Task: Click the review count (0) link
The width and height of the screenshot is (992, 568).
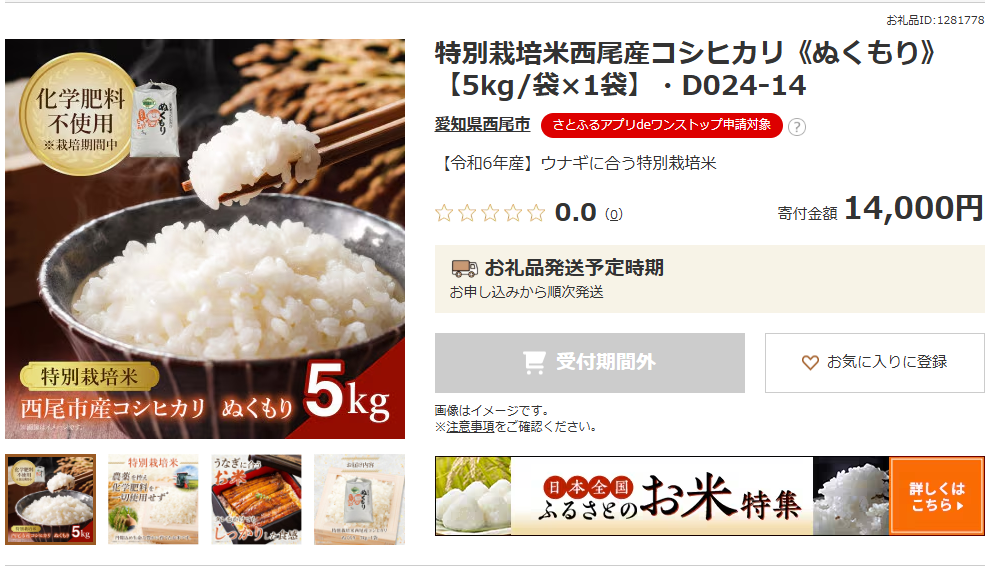Action: (x=614, y=214)
